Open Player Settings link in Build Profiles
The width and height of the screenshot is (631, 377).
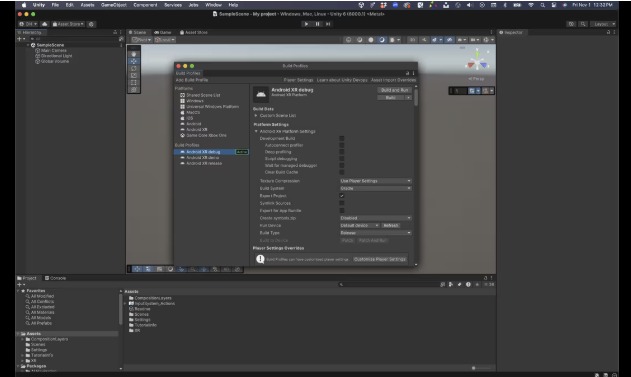tap(298, 80)
